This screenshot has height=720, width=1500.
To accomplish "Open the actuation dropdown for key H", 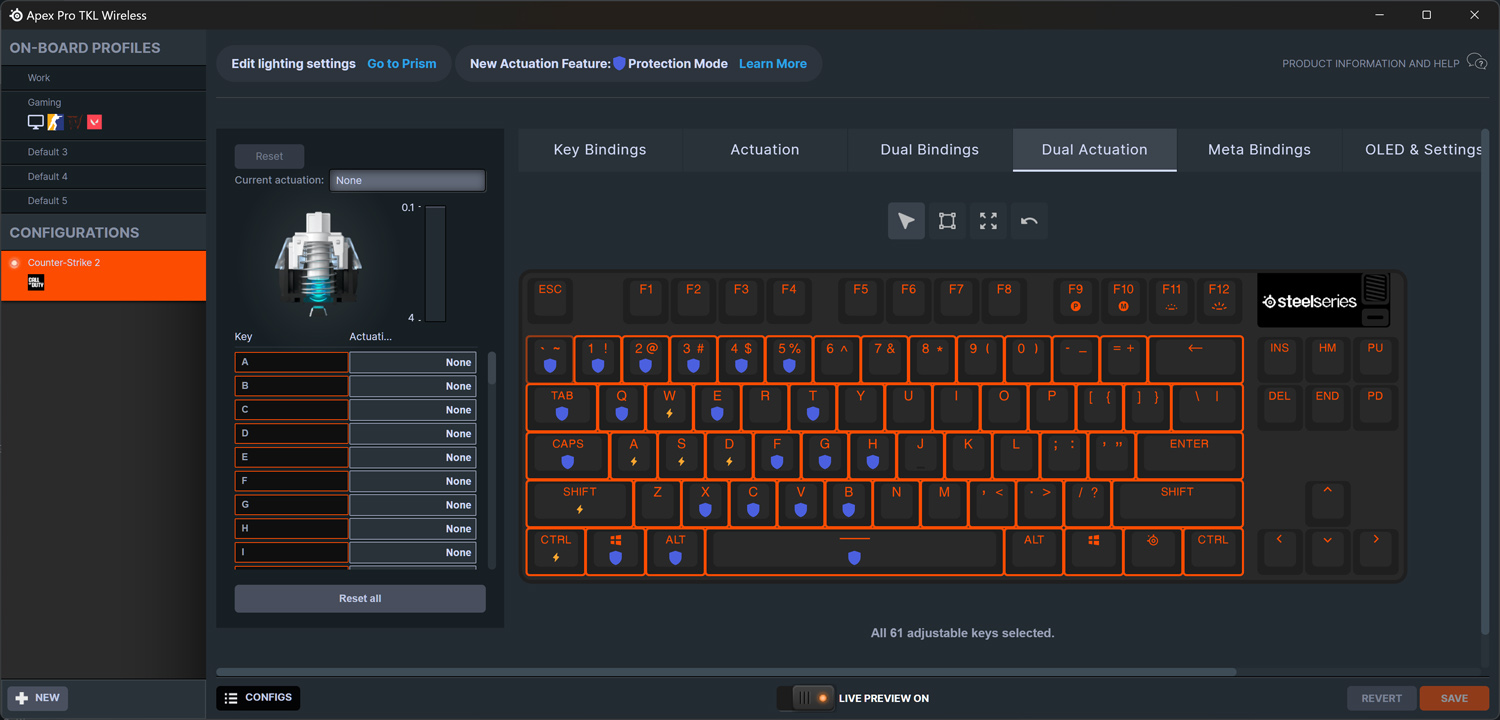I will click(x=413, y=529).
